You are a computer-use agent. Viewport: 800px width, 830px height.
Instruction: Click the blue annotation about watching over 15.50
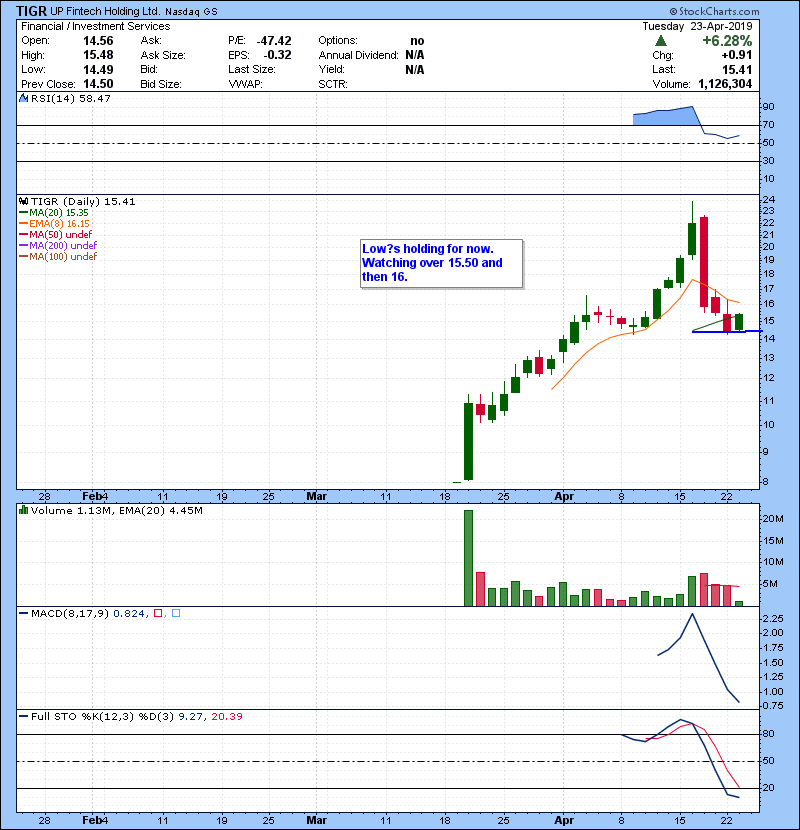pos(442,263)
